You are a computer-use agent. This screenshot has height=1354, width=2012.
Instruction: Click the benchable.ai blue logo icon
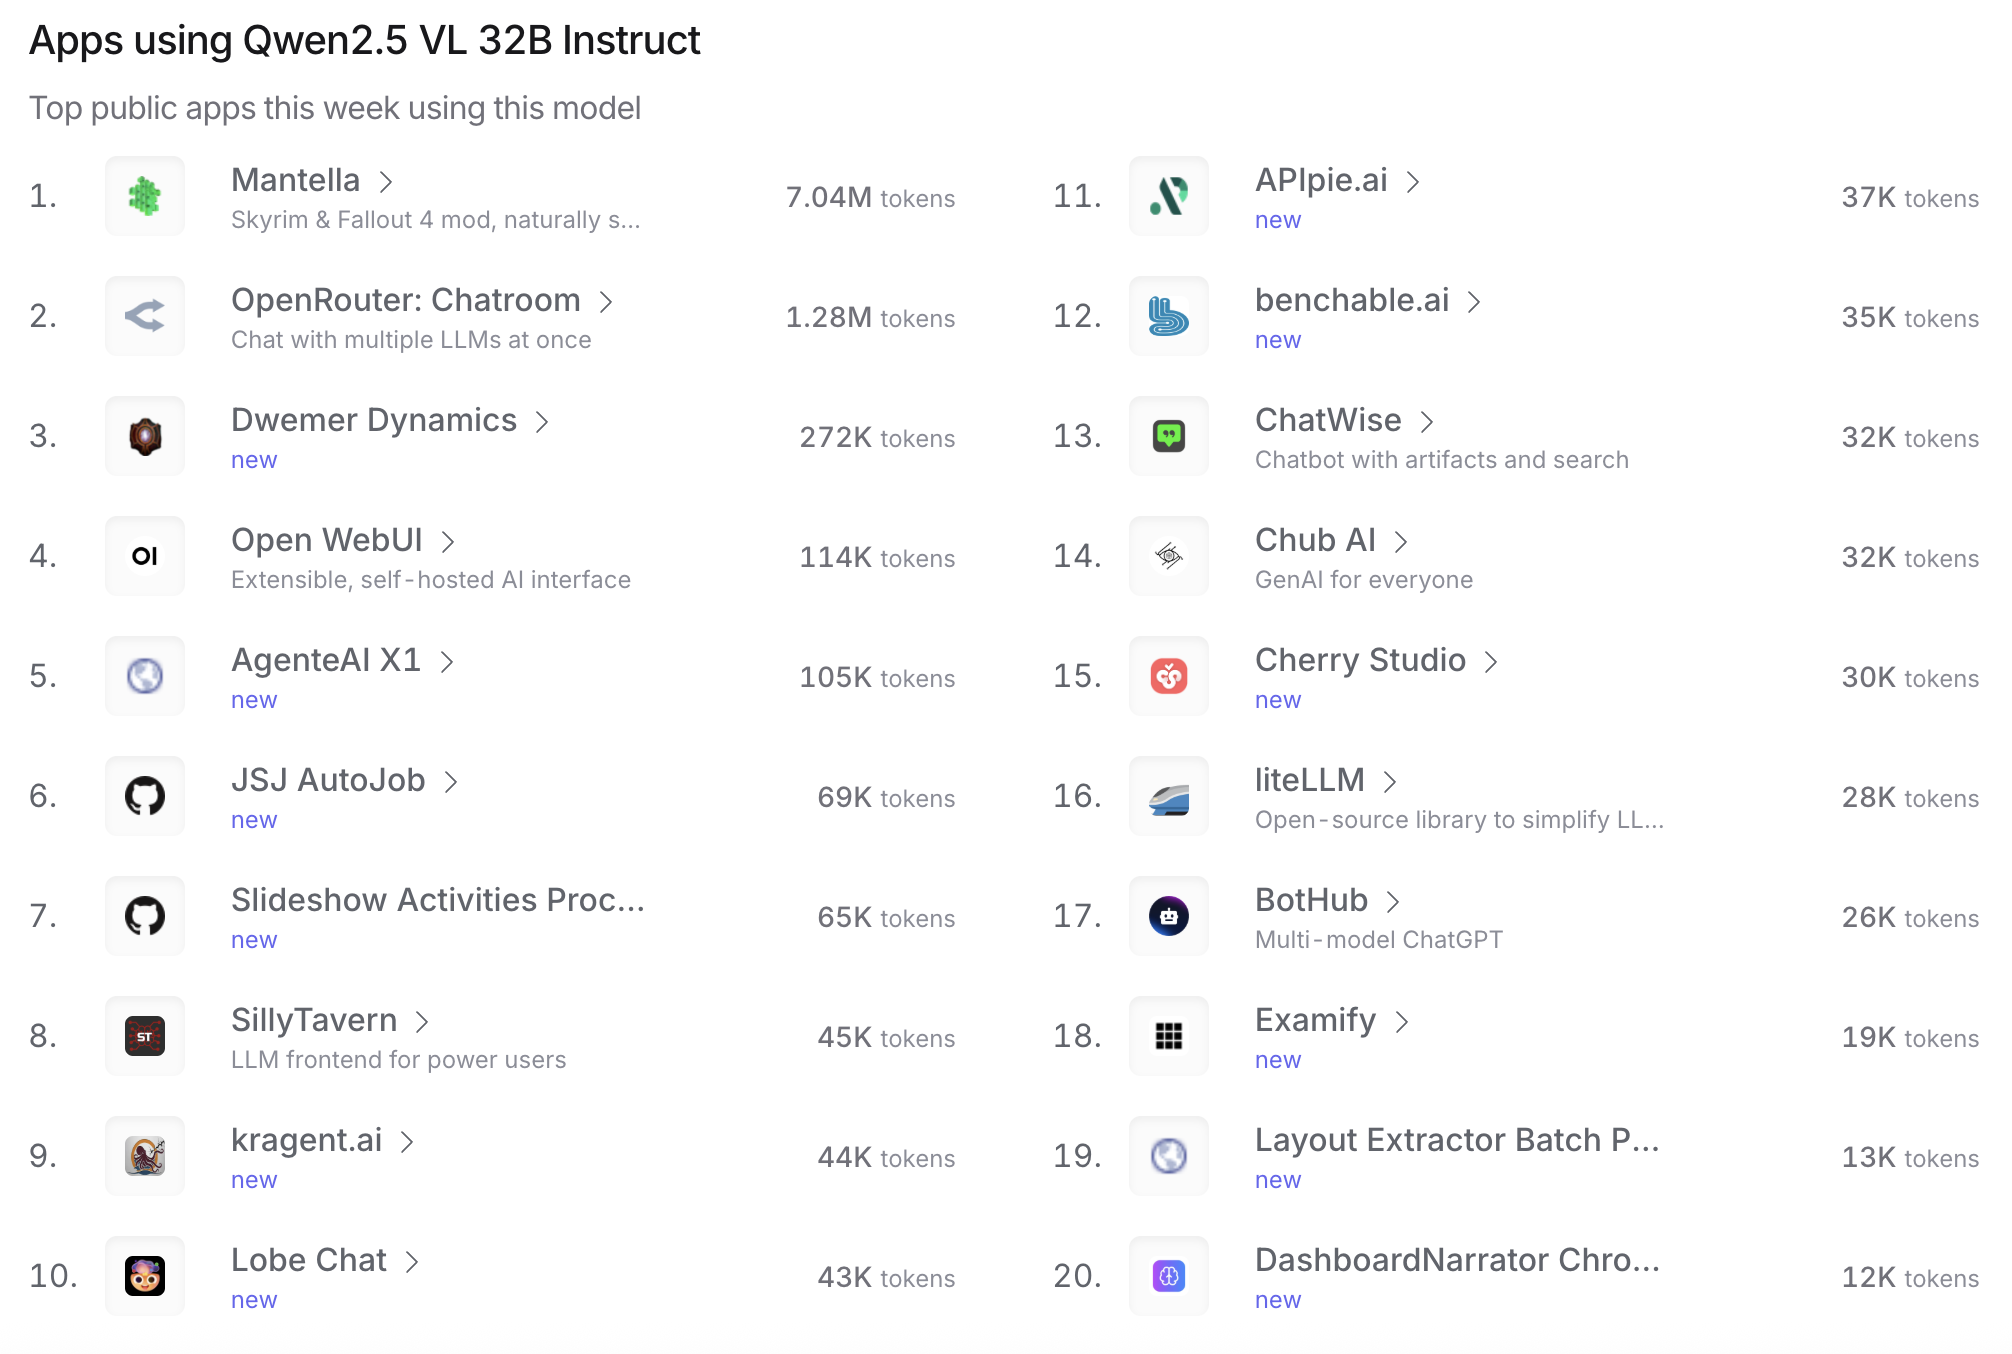pos(1169,316)
